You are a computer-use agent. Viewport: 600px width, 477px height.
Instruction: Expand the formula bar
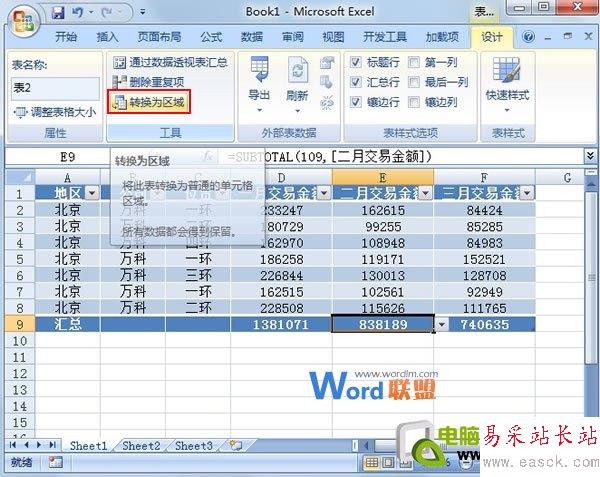click(x=590, y=156)
